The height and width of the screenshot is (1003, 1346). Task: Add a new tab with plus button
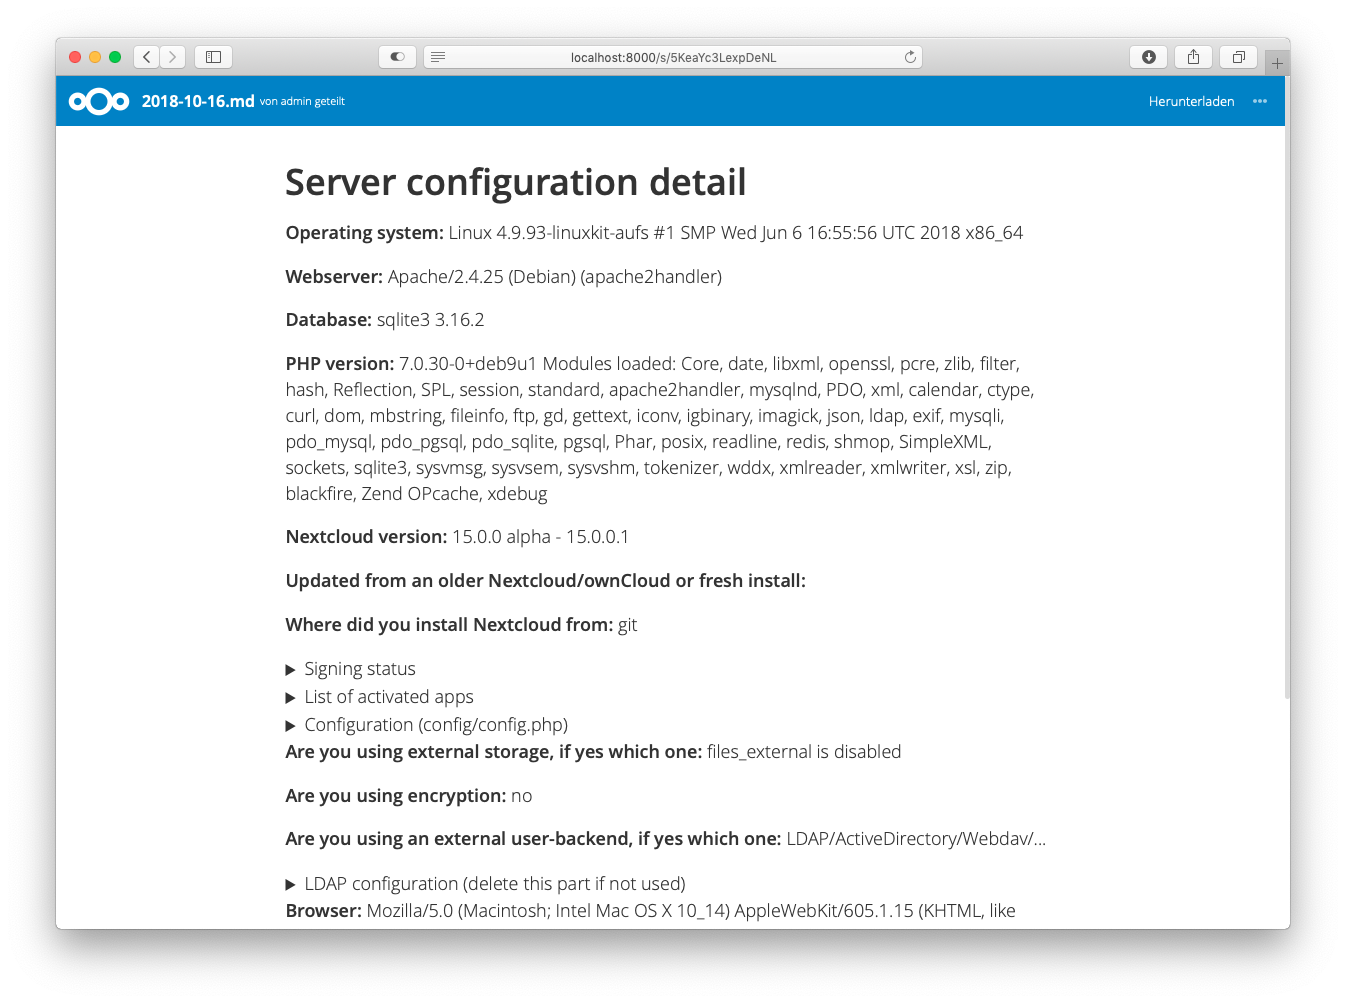click(1277, 63)
